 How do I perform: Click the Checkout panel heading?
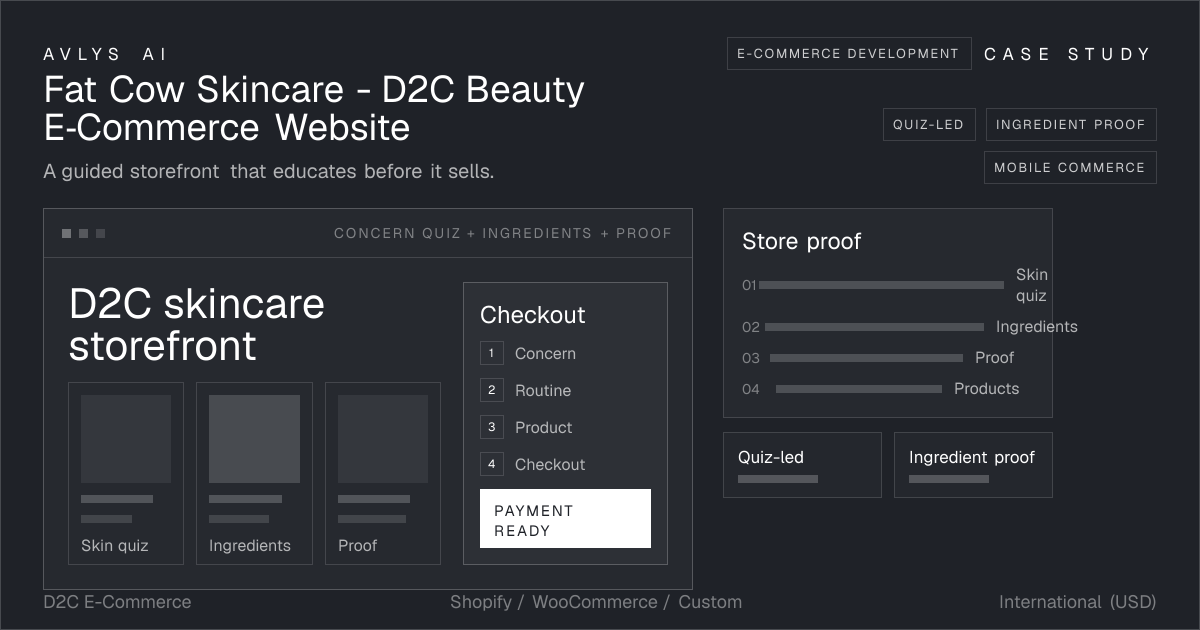coord(533,315)
